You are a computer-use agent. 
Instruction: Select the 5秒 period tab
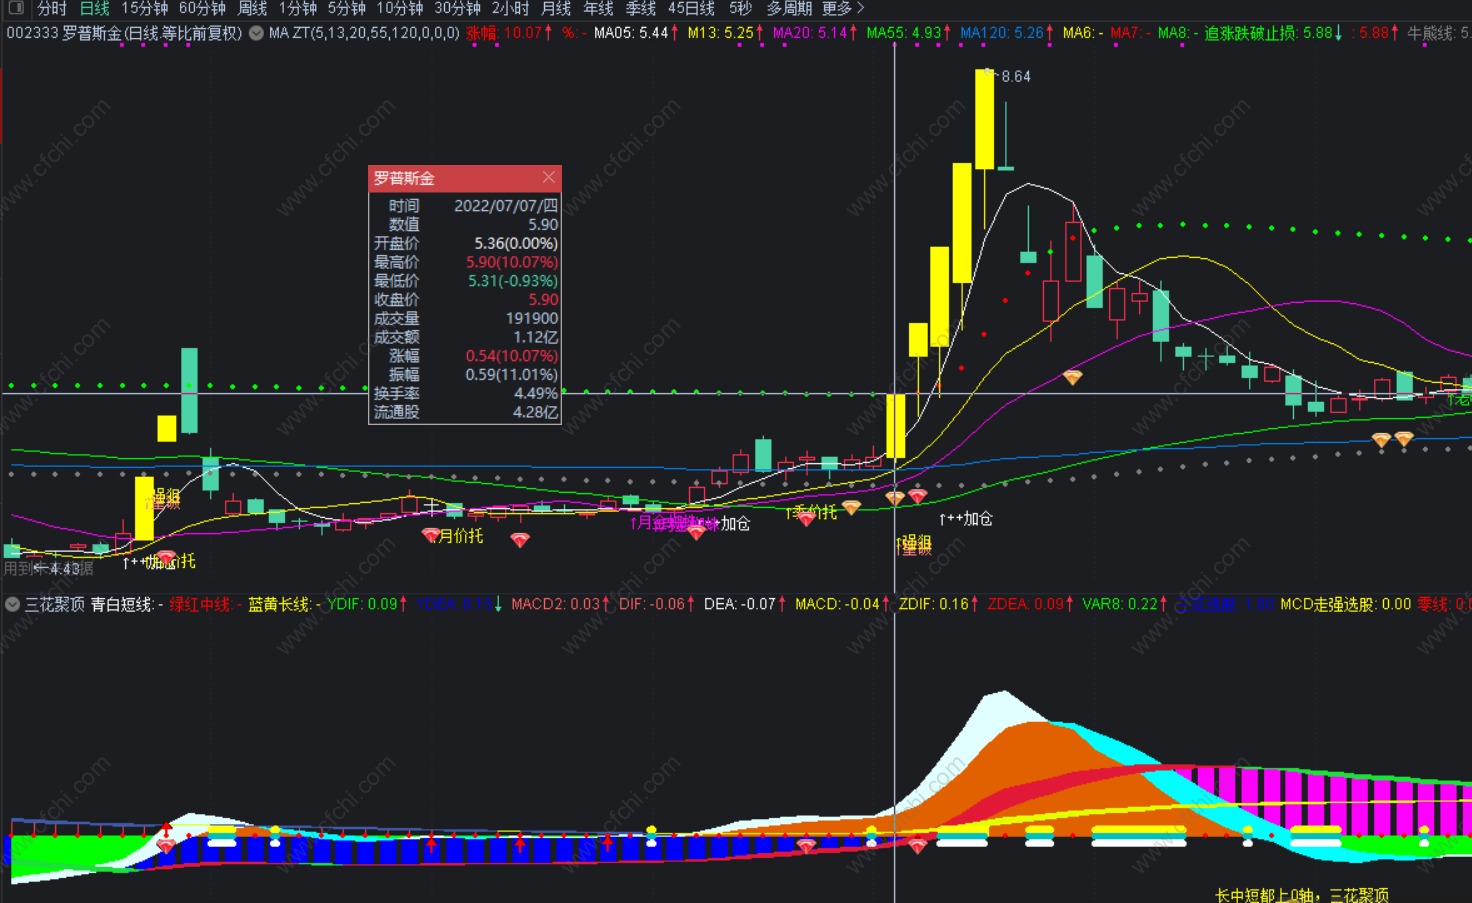point(741,8)
